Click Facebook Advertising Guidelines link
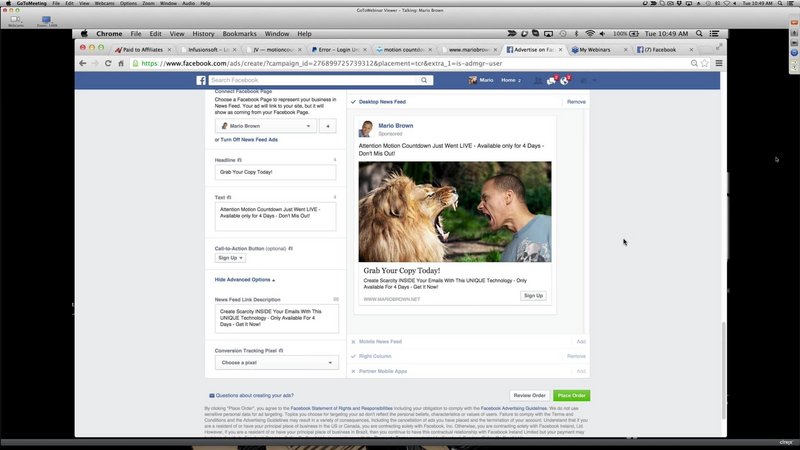Image resolution: width=800 pixels, height=450 pixels. click(513, 409)
